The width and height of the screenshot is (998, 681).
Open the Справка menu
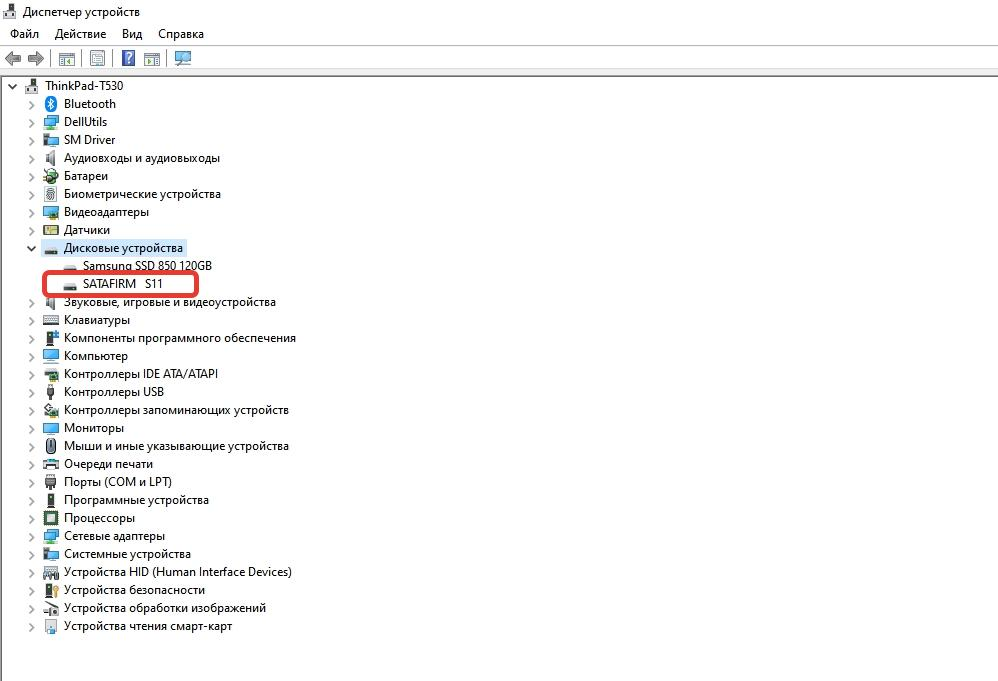click(x=181, y=34)
